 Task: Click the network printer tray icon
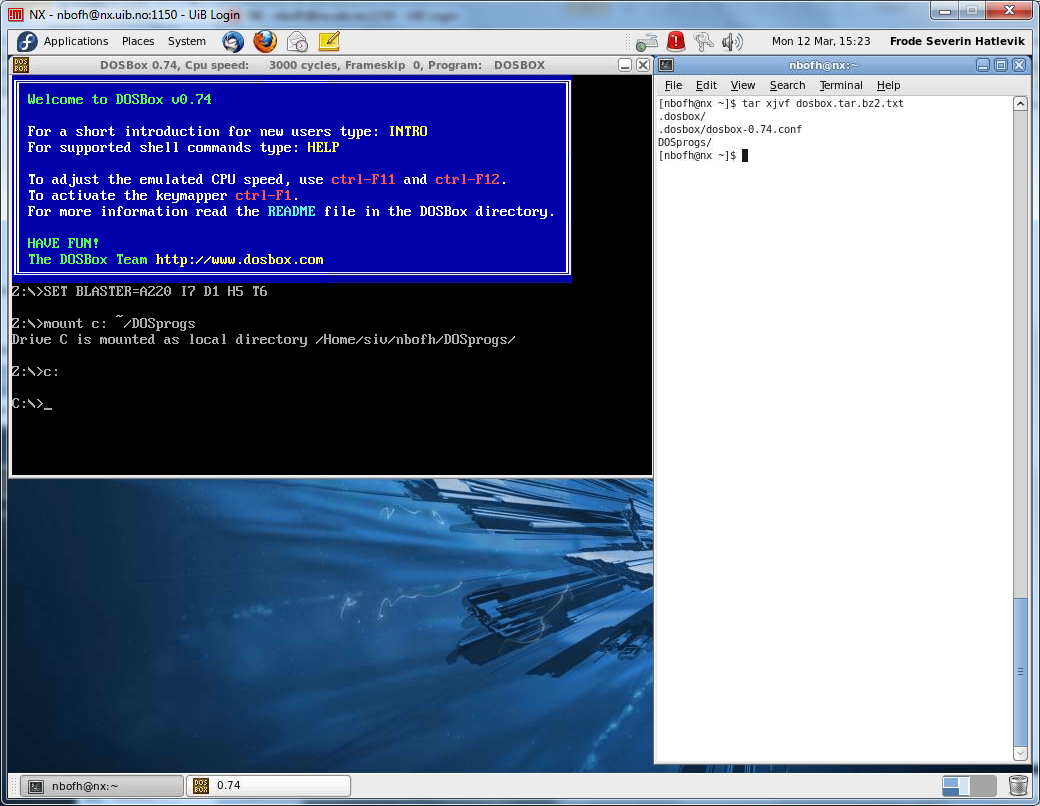coord(647,41)
